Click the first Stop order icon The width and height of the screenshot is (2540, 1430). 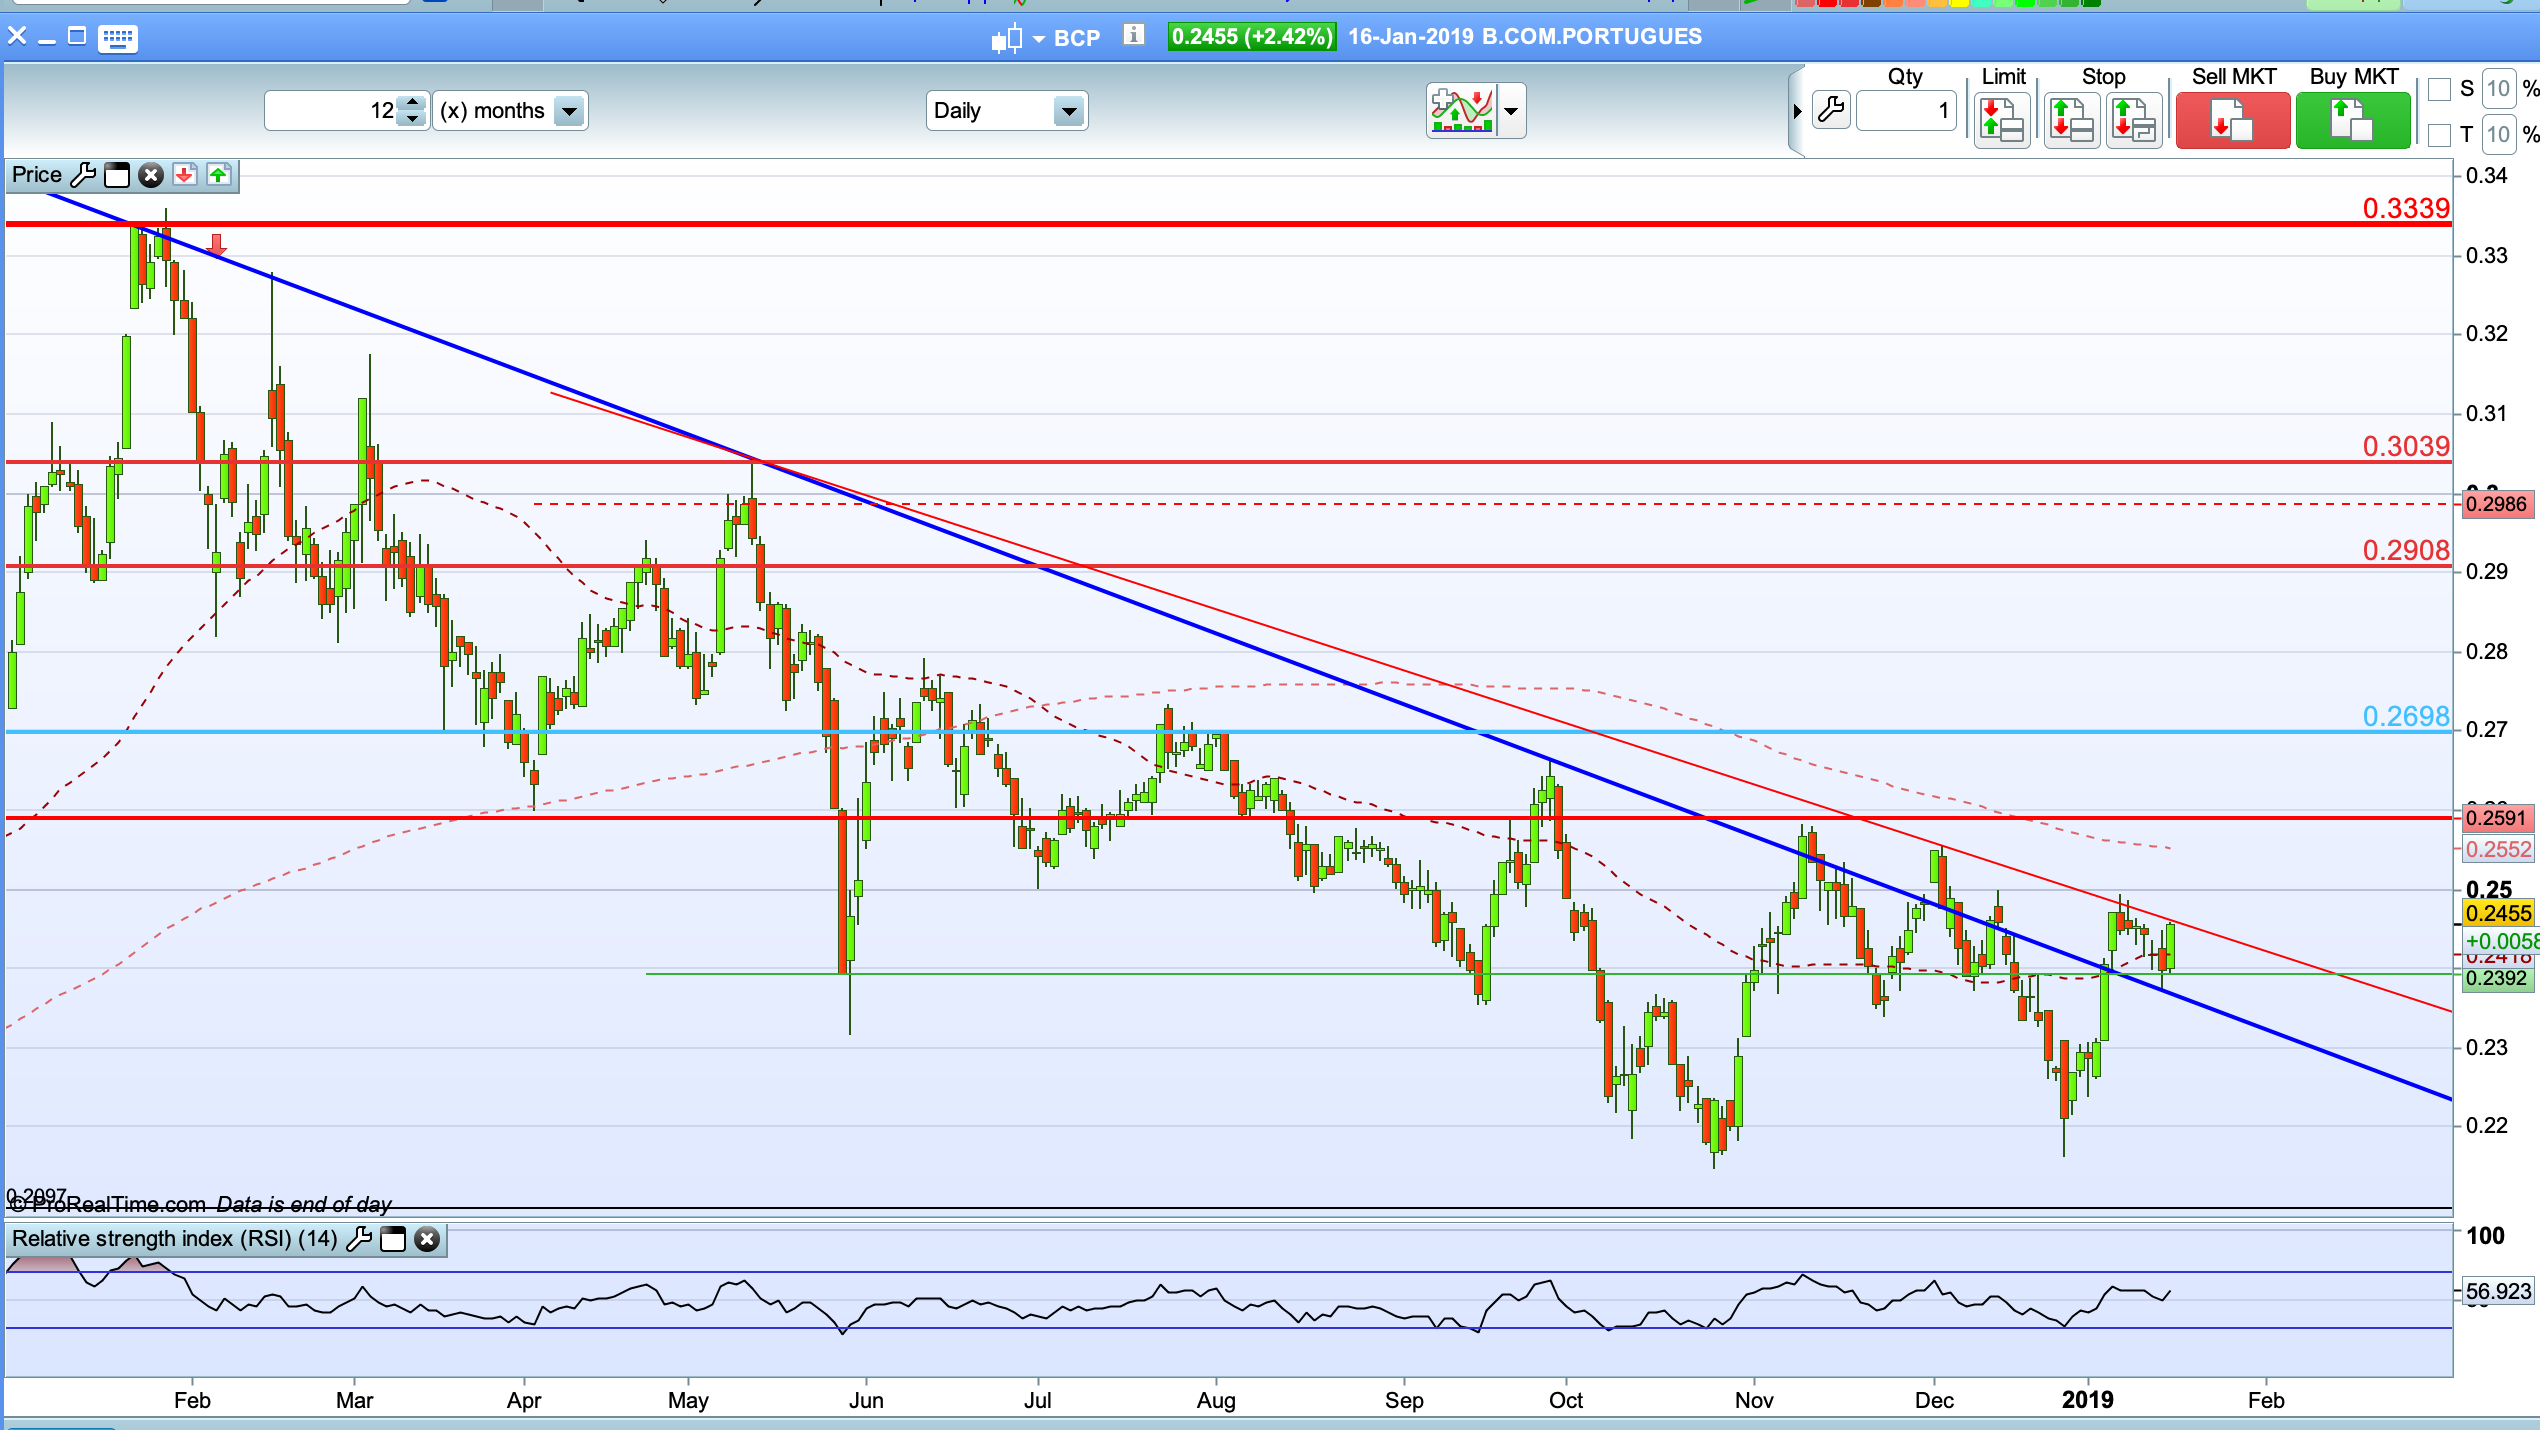2070,121
